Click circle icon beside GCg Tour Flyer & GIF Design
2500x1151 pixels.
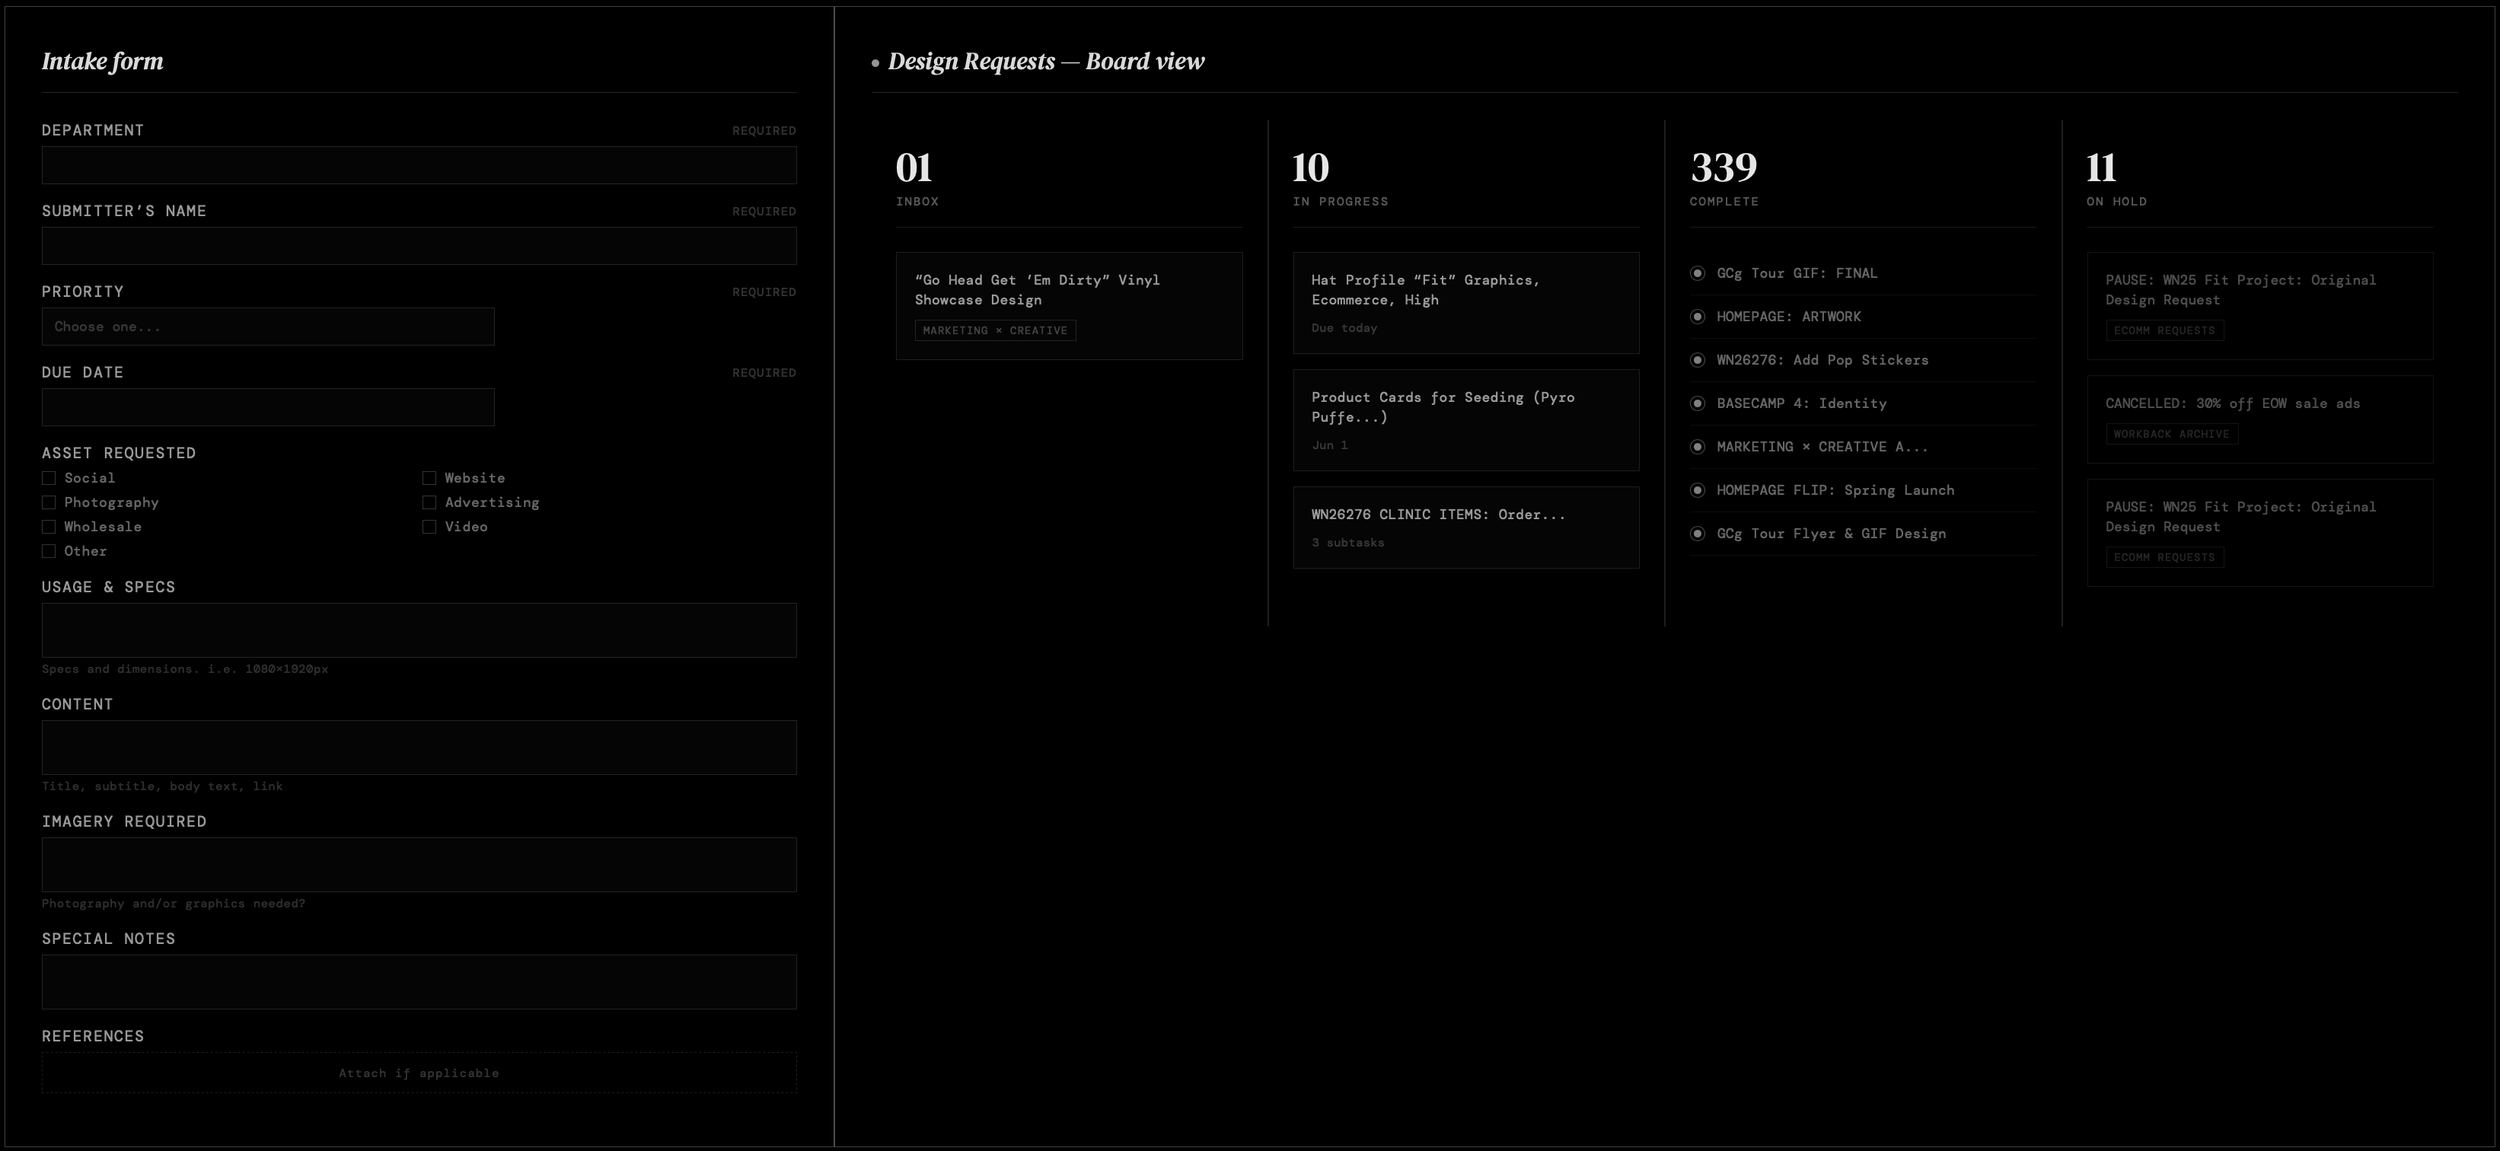click(x=1697, y=534)
